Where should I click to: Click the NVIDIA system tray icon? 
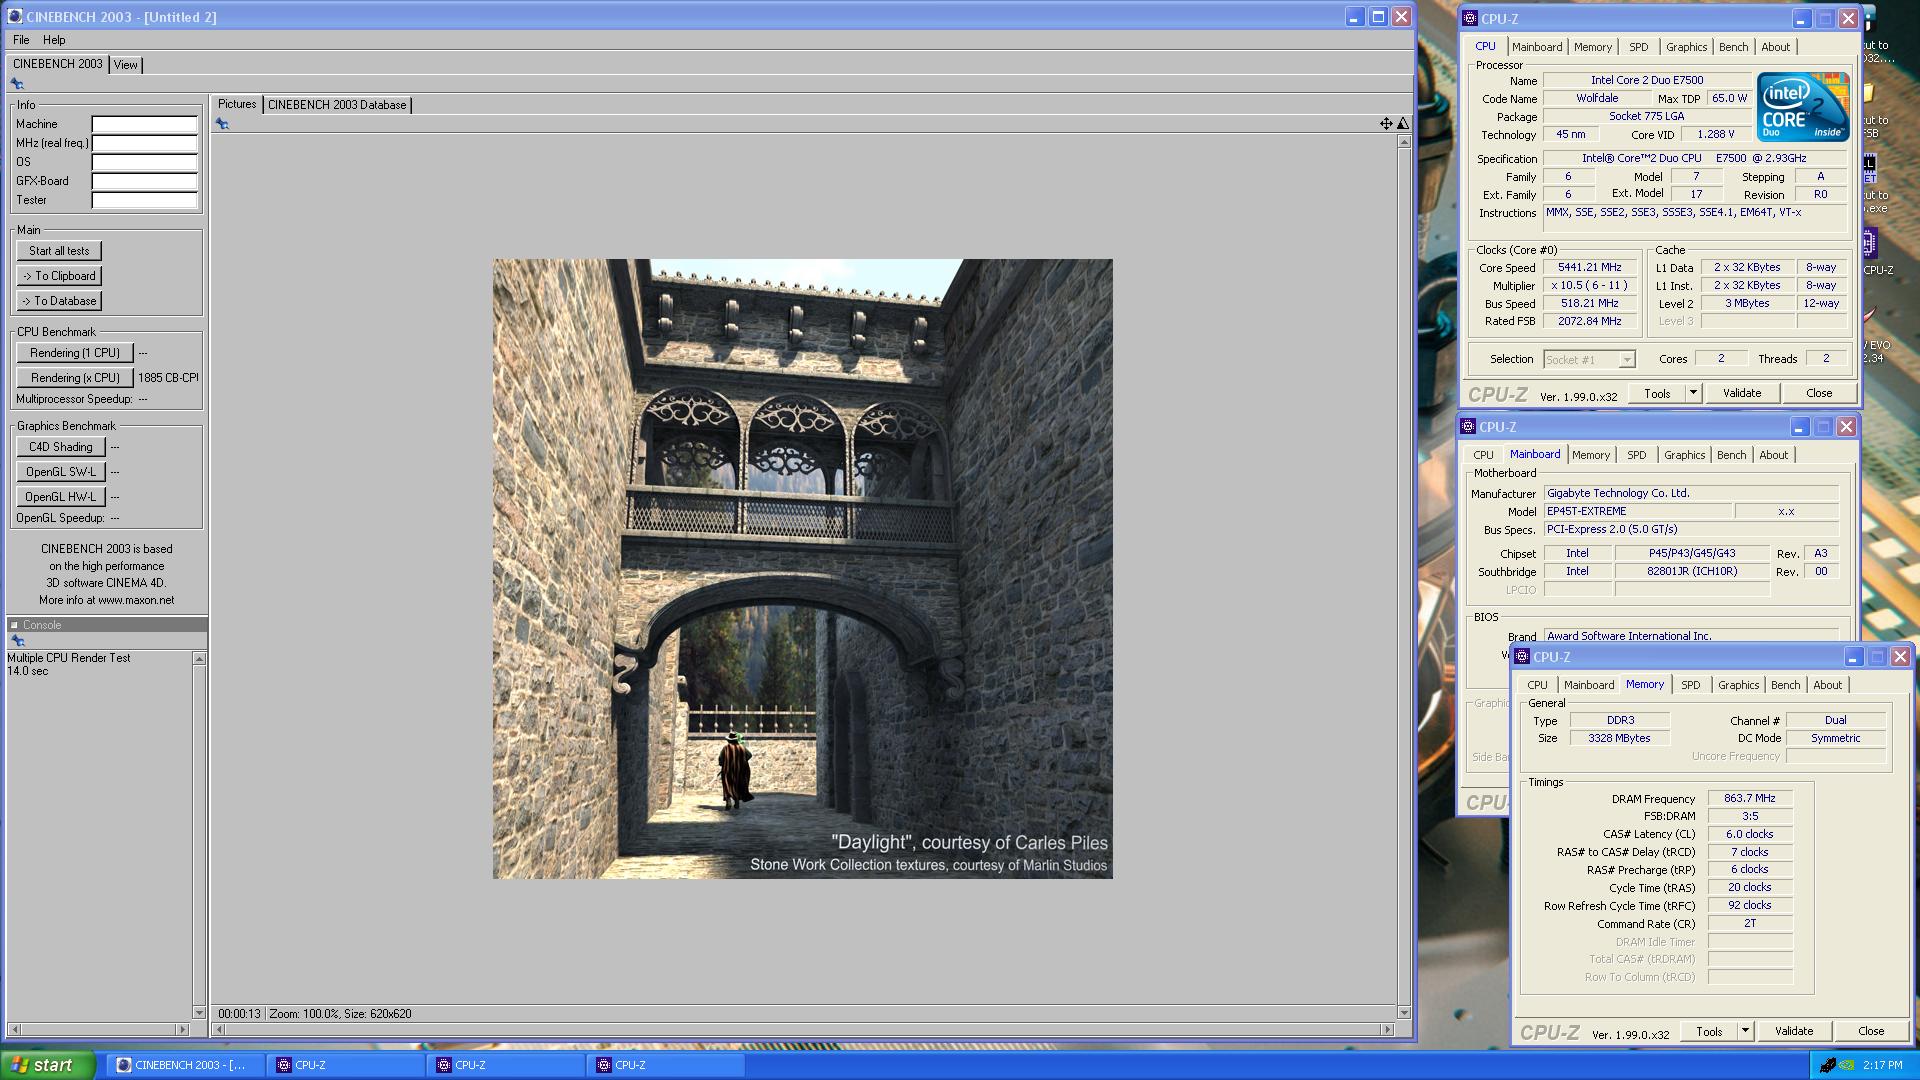pos(1849,1065)
